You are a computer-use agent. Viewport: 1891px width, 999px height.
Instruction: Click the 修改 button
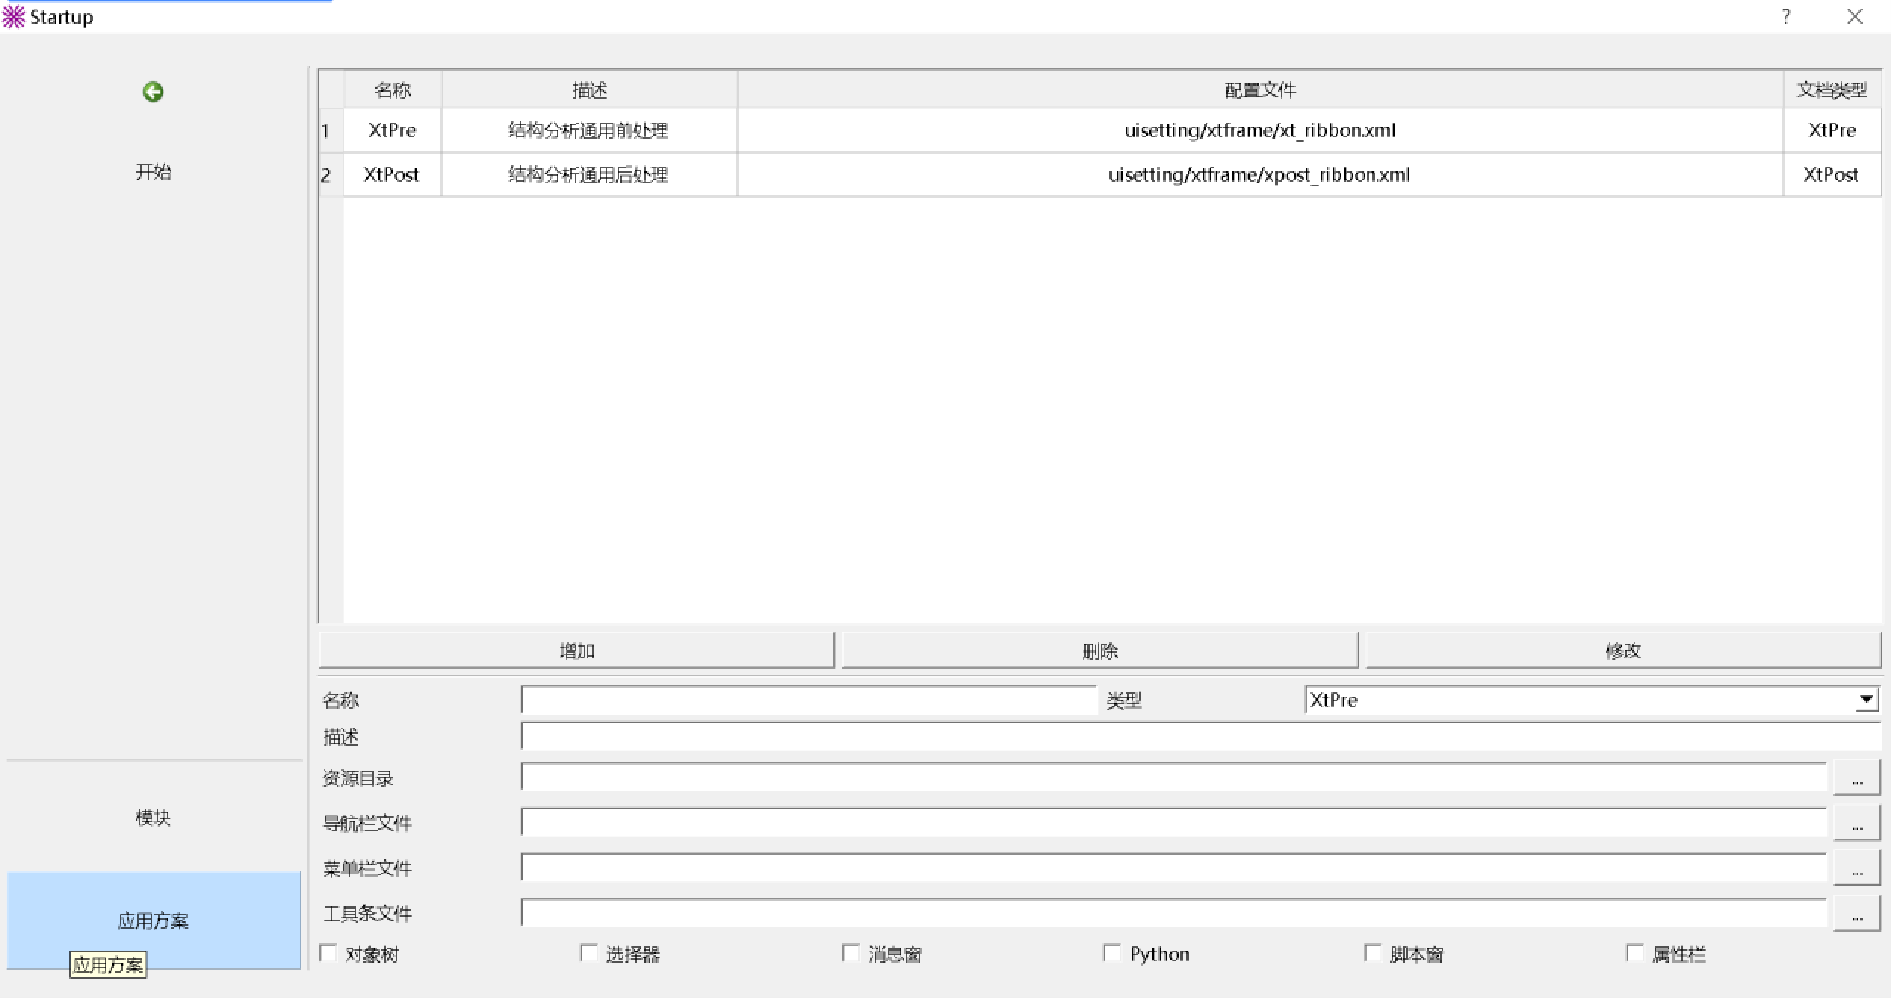pyautogui.click(x=1623, y=651)
